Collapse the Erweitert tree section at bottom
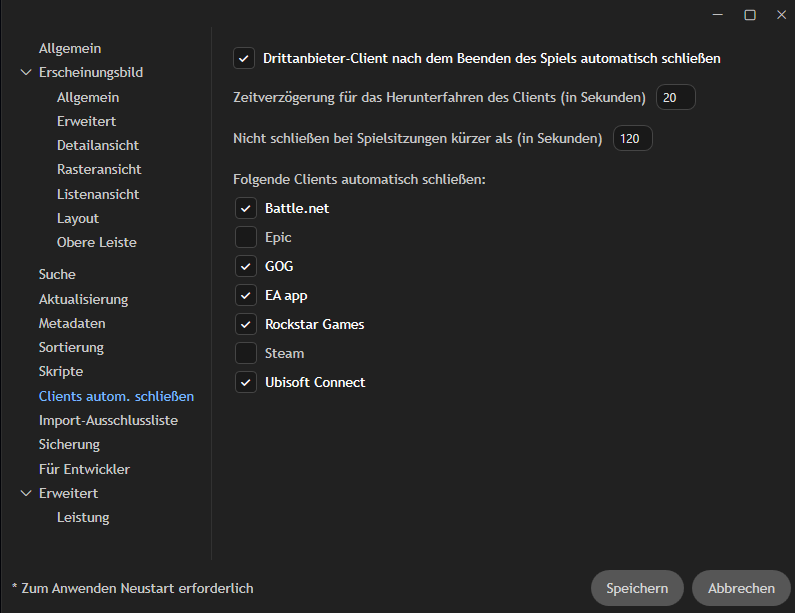 [x=26, y=493]
